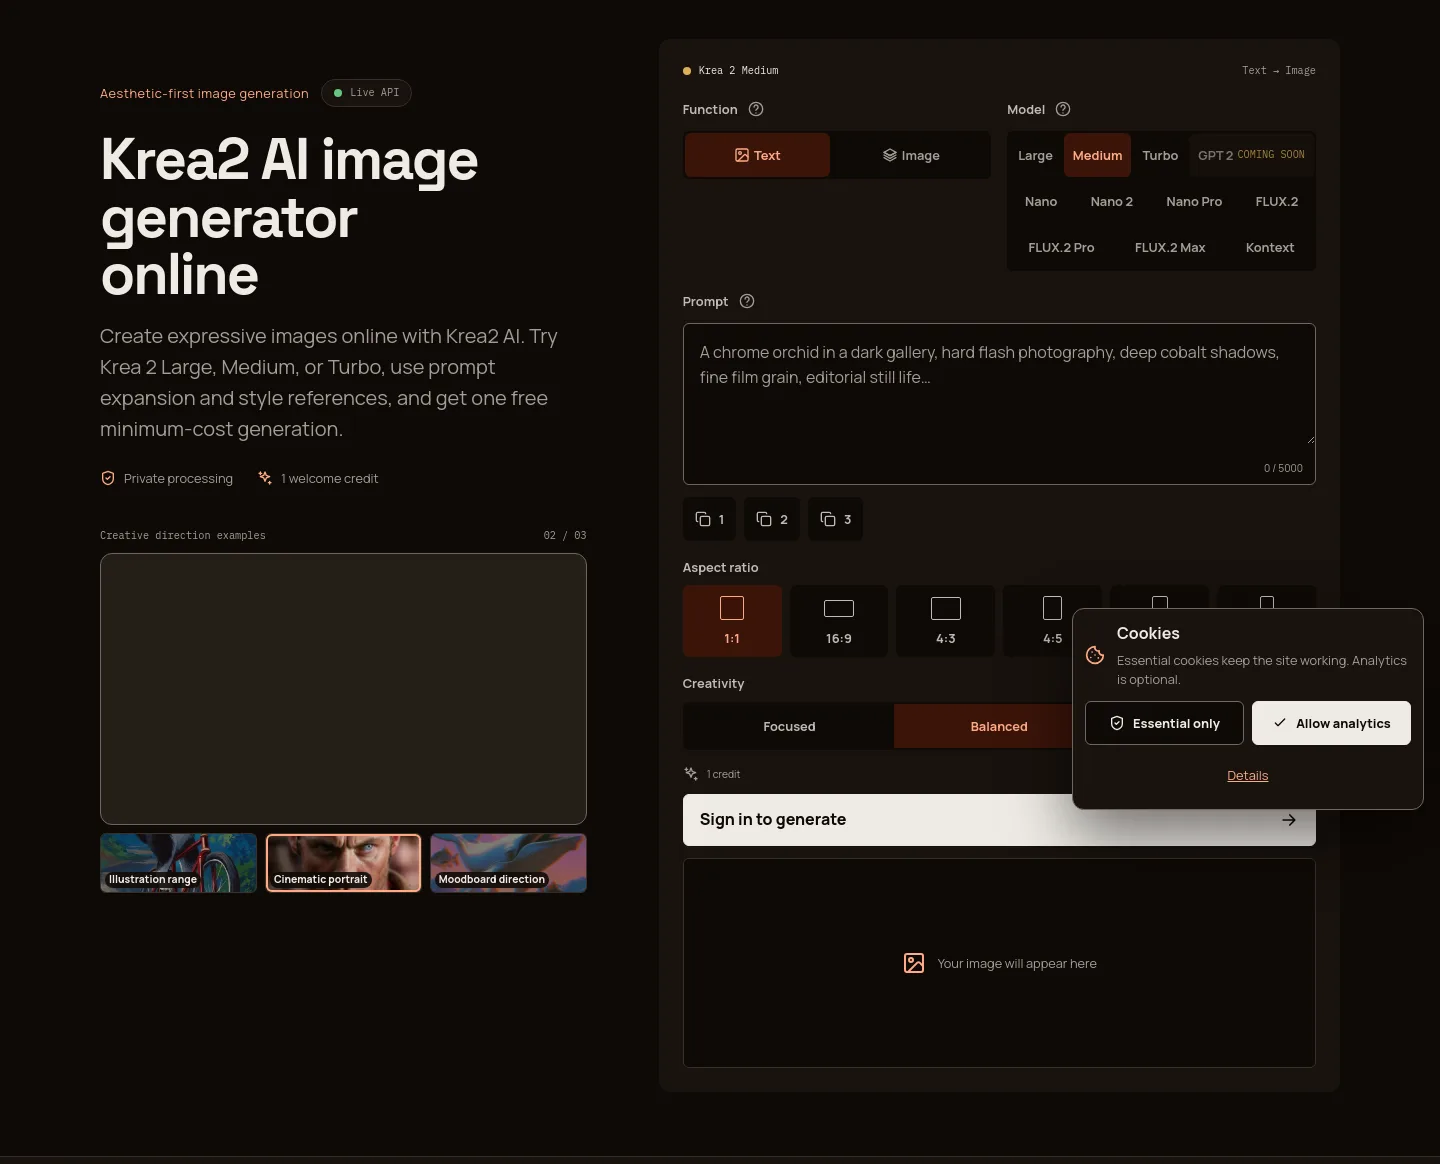Image resolution: width=1440 pixels, height=1164 pixels.
Task: Choose the Kontext model
Action: pos(1270,247)
